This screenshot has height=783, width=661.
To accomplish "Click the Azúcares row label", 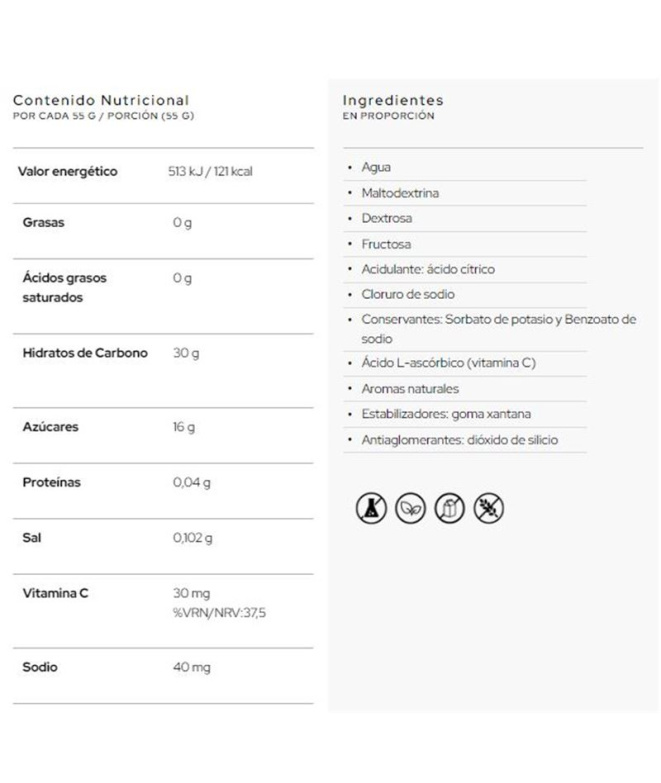I will [x=50, y=427].
